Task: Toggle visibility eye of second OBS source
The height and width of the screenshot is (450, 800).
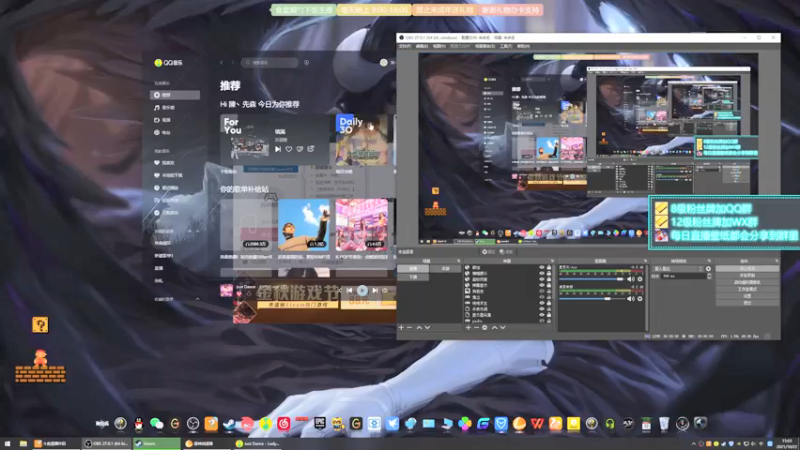Action: click(542, 273)
